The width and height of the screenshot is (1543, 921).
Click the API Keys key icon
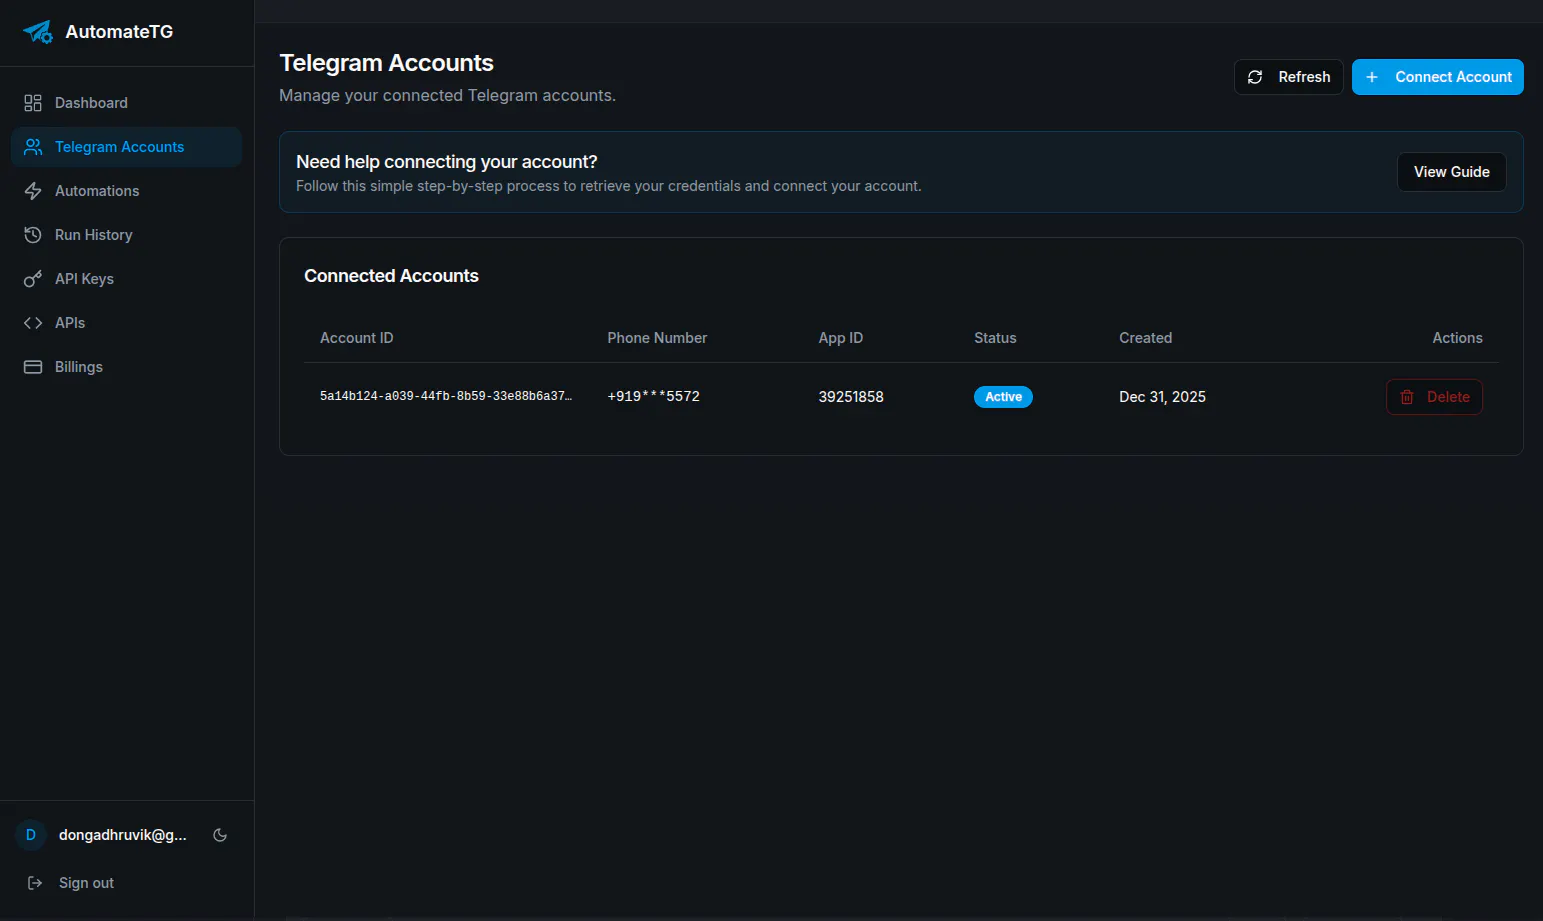(33, 279)
